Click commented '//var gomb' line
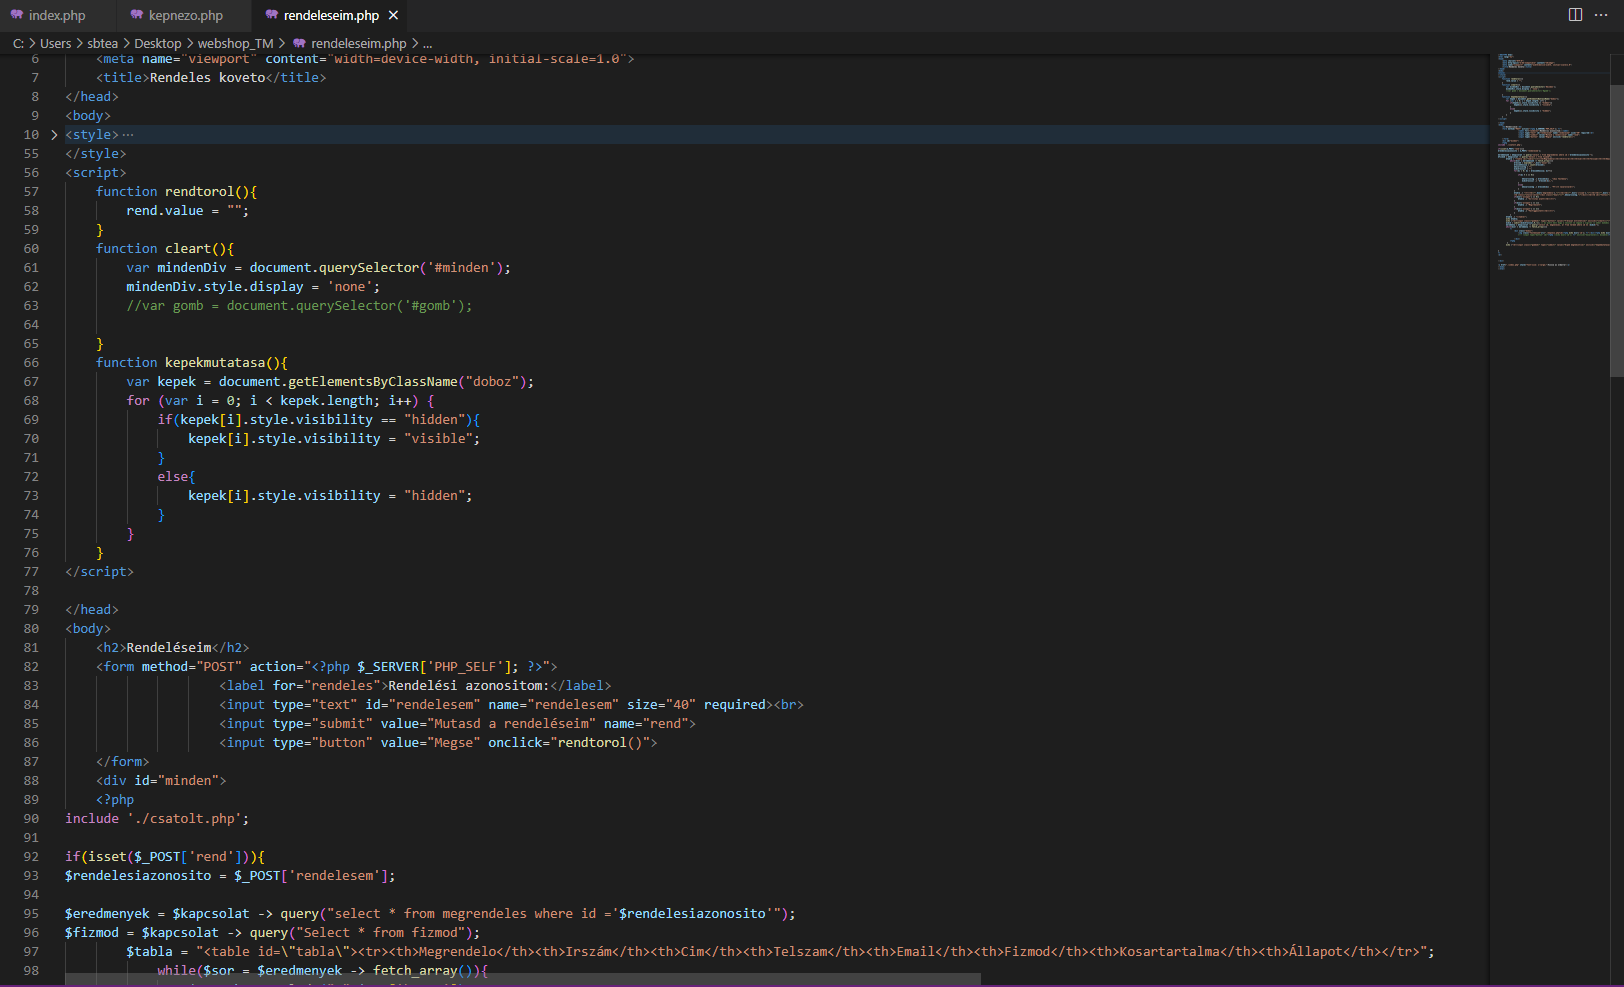 click(x=299, y=306)
